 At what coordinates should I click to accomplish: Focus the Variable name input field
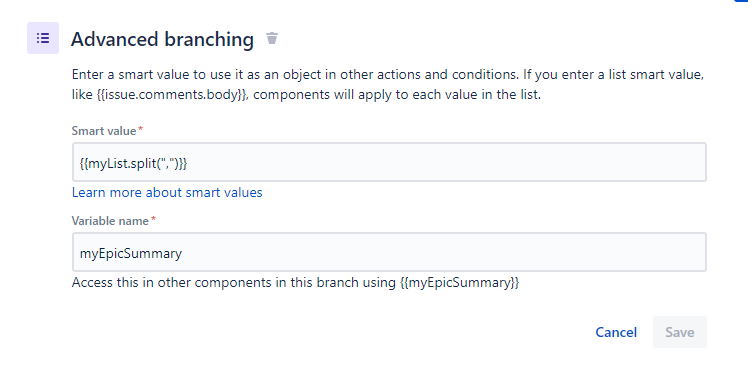pos(389,252)
